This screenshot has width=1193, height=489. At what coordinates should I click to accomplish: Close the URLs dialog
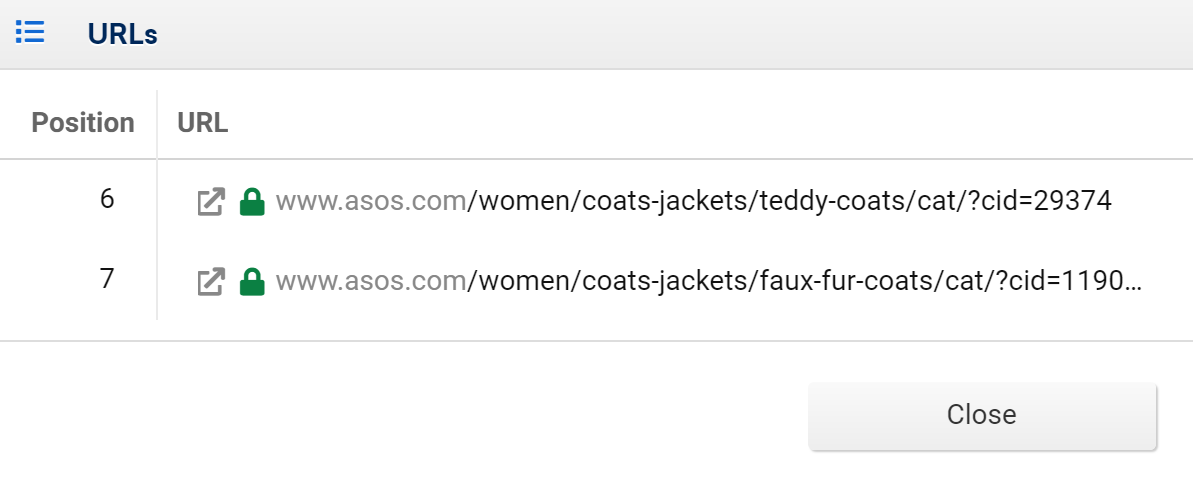pos(982,415)
